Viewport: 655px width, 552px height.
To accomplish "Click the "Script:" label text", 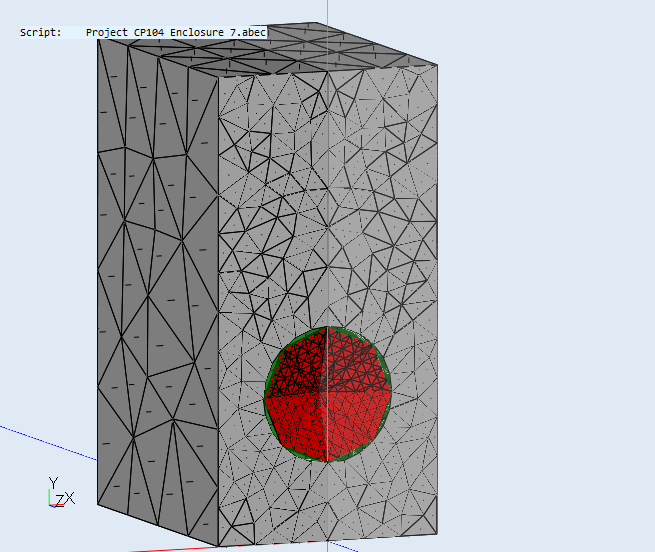I will 40,32.
